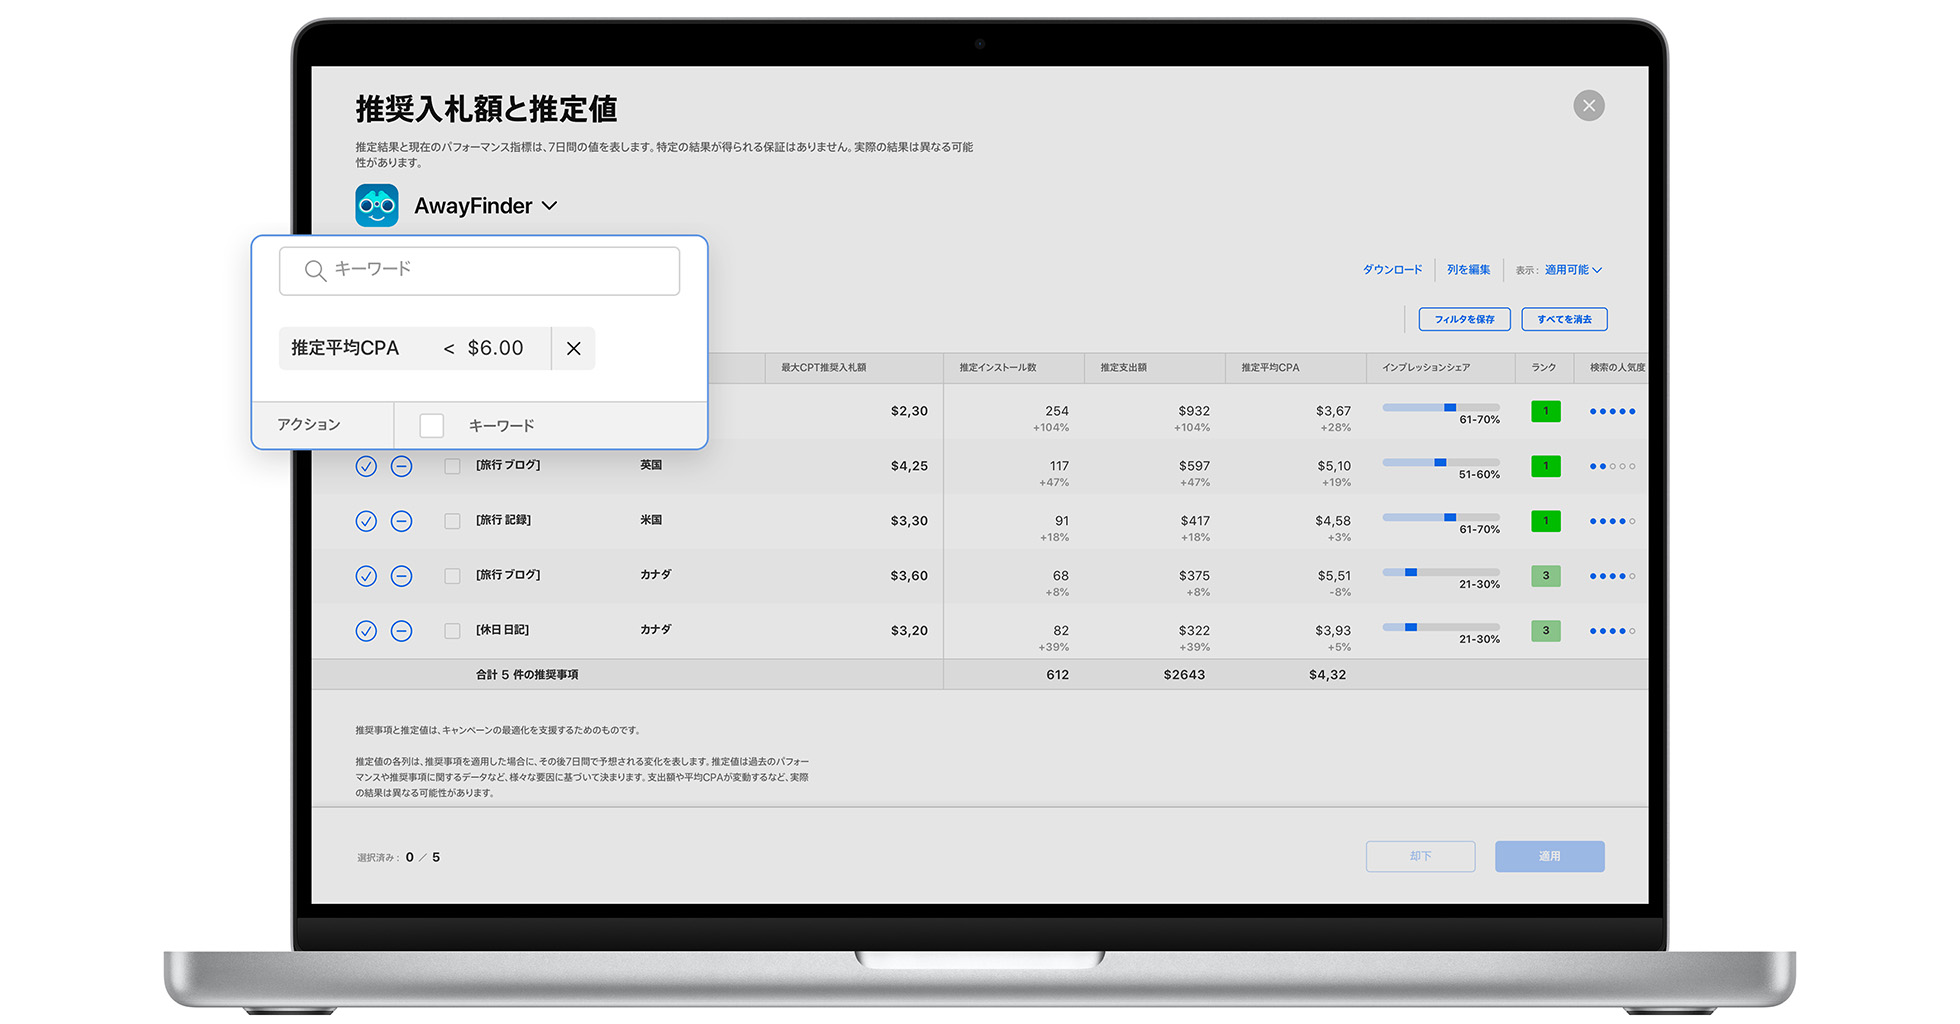
Task: Click 合計 5 件の推奨事項 summary row
Action: 979,675
